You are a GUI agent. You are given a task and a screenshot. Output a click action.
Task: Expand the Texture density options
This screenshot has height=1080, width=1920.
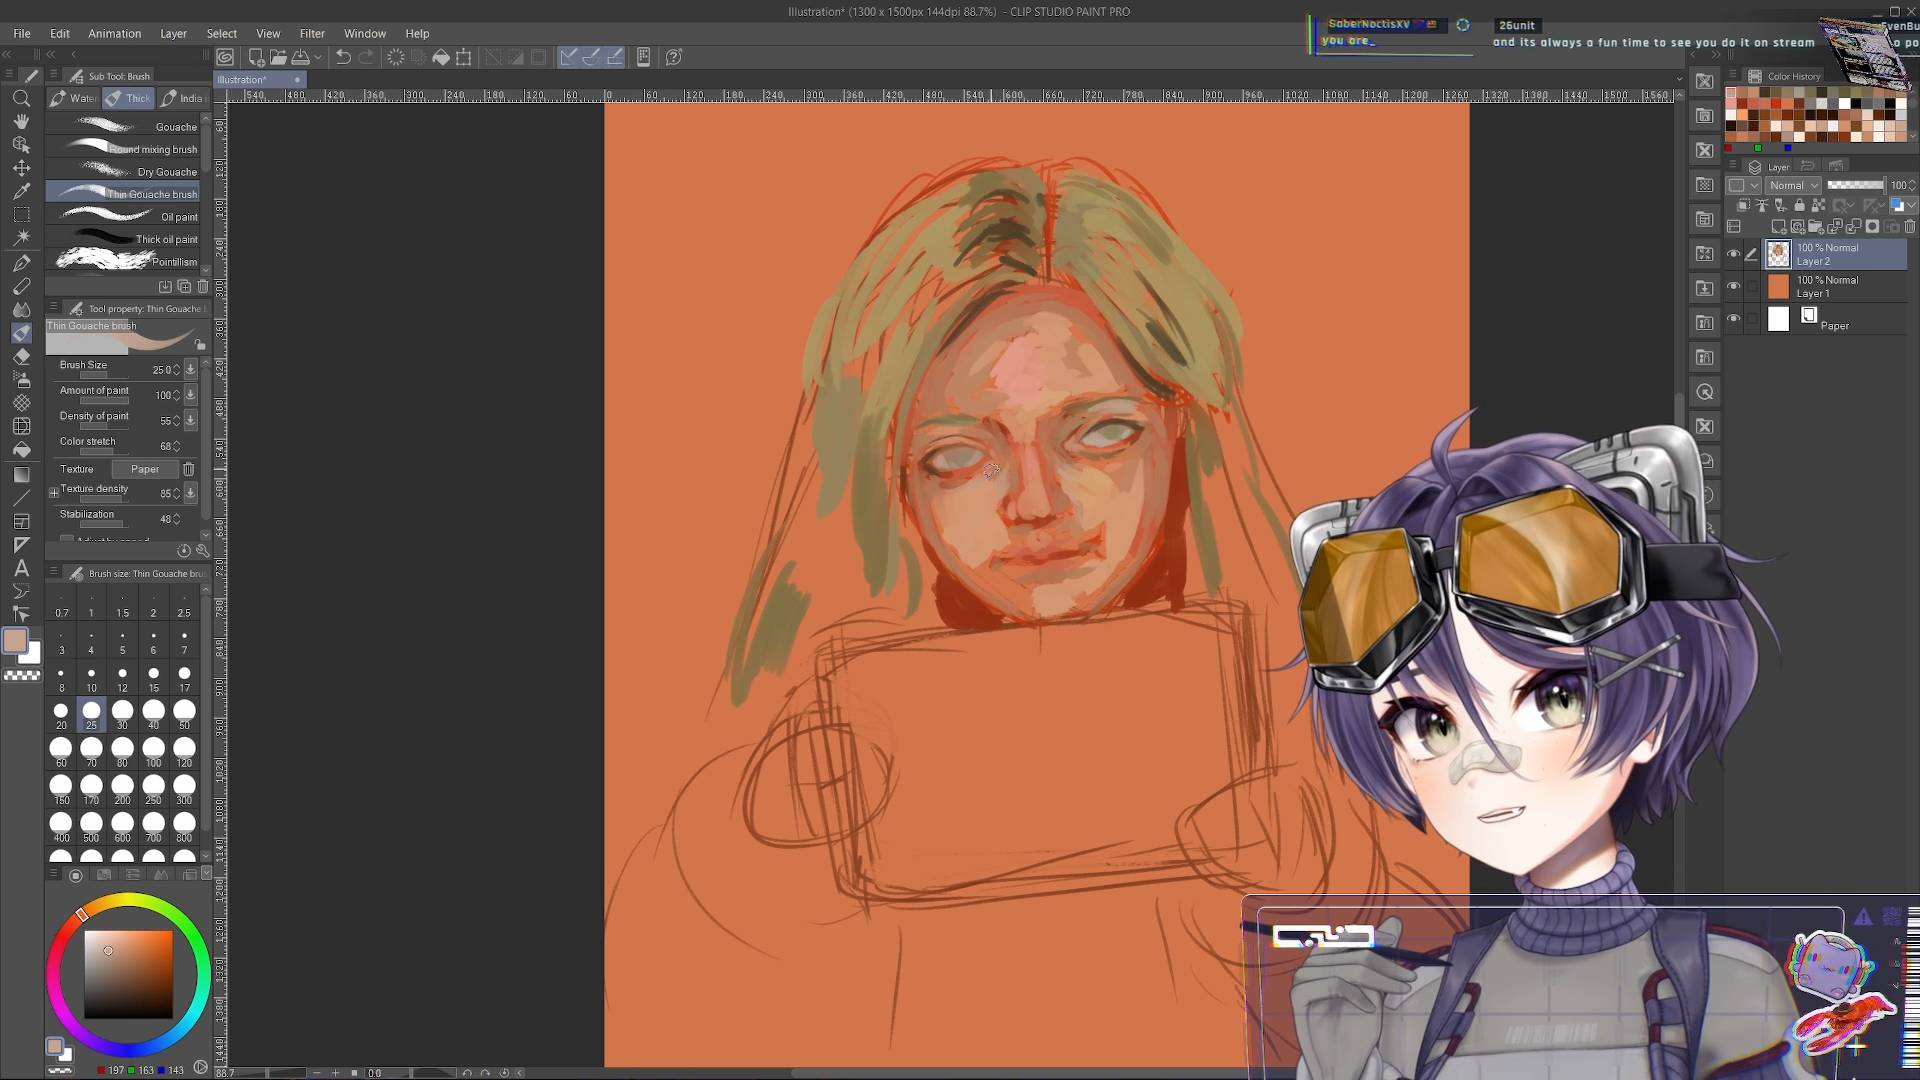click(54, 492)
